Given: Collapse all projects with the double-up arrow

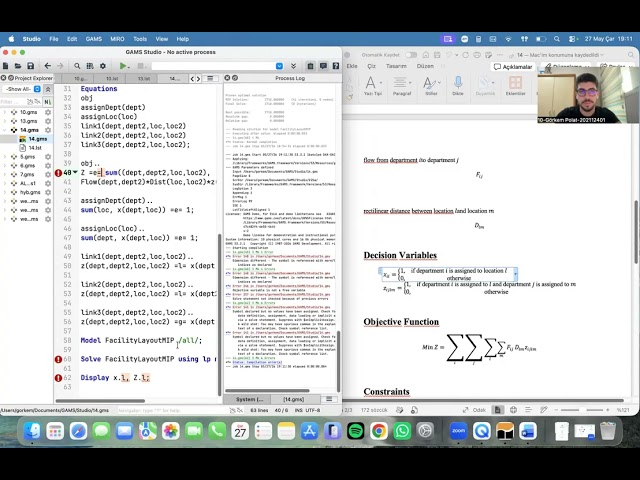Looking at the screenshot, I should point(48,89).
